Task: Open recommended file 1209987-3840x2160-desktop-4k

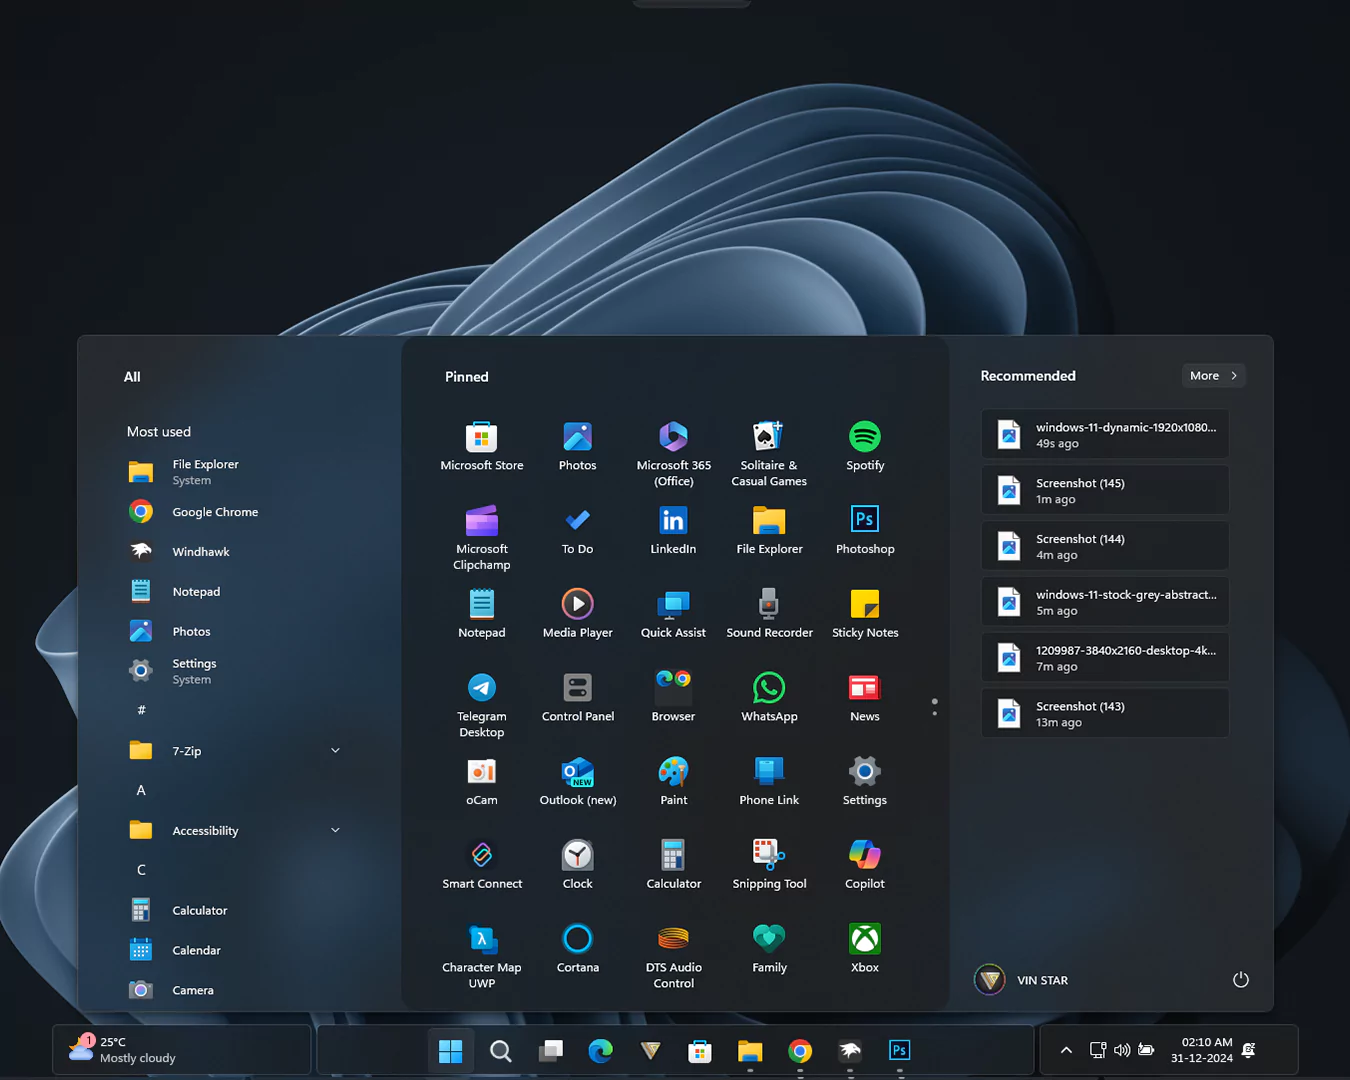Action: 1105,657
